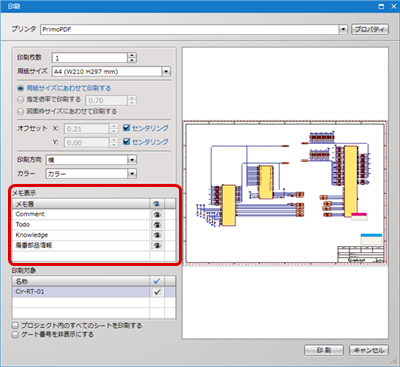Screen dimensions: 400x367
Task: Uncheck the Cir-RT-01 sheet print checkmark
Action: click(157, 292)
